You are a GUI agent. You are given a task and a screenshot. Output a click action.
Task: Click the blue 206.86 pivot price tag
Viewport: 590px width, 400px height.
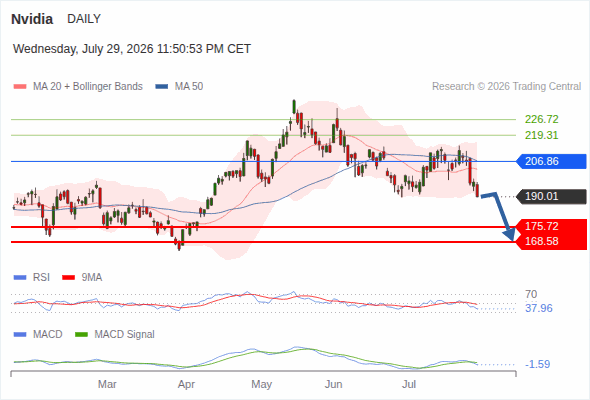pyautogui.click(x=551, y=161)
